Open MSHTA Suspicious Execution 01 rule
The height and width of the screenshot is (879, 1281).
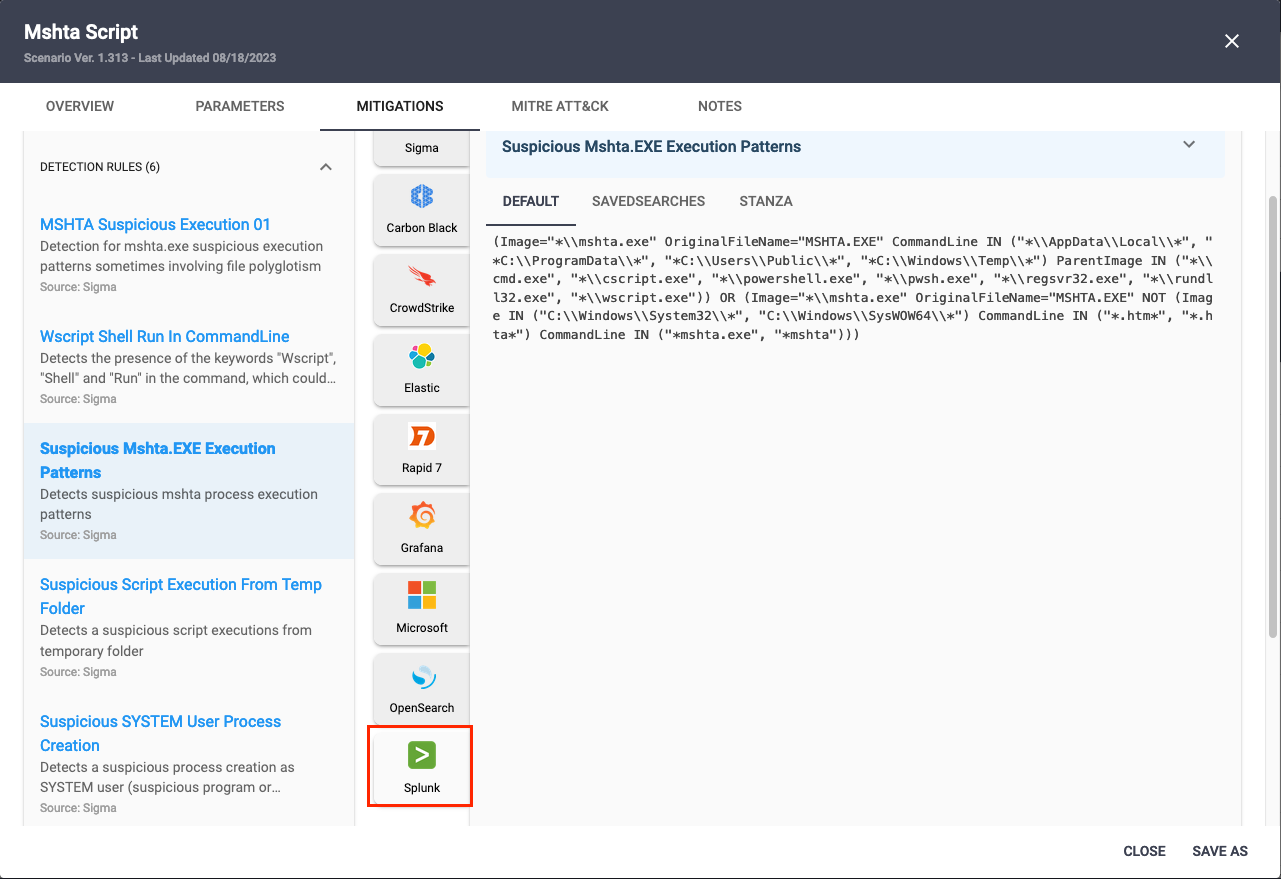(x=155, y=224)
